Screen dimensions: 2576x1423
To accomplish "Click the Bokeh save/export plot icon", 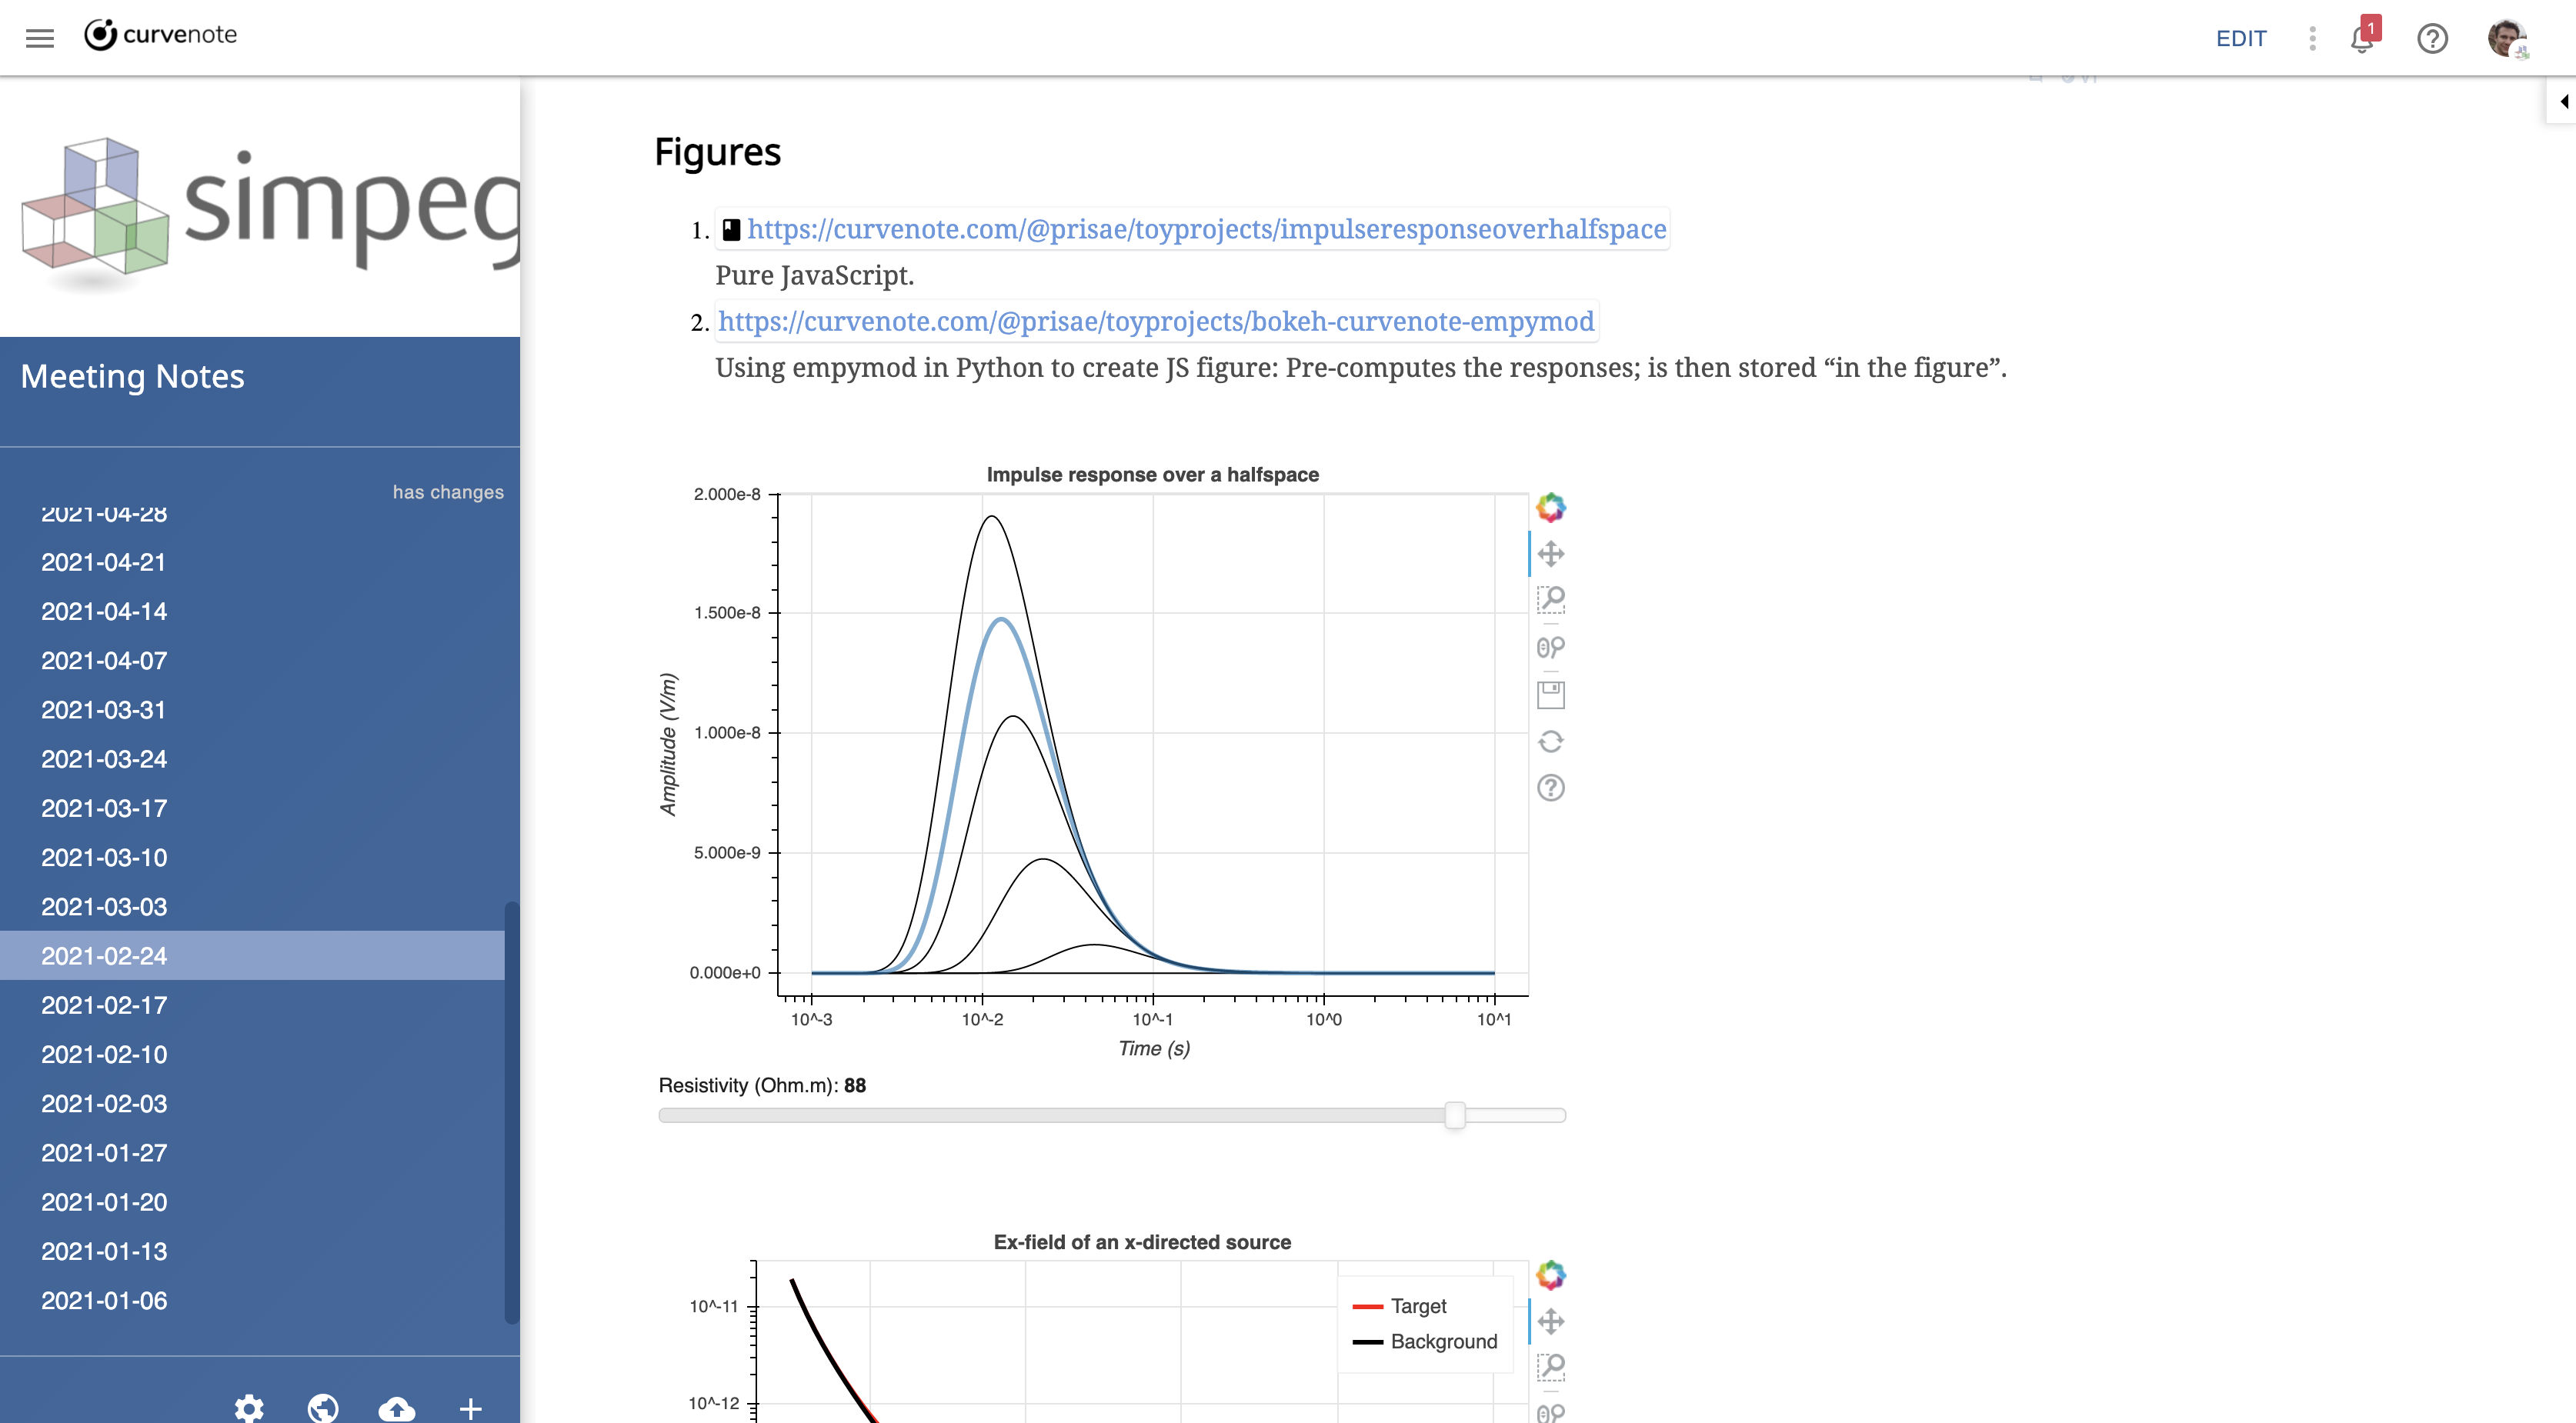I will coord(1549,694).
